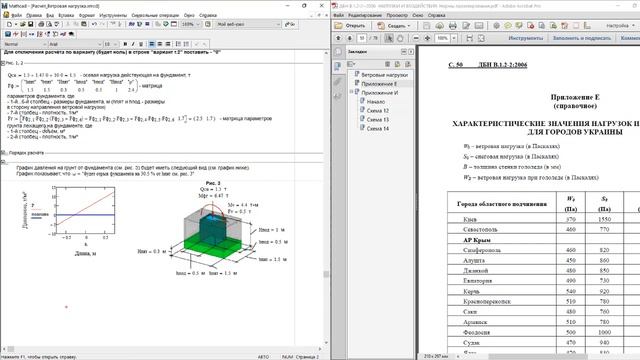Screen dimensions: 640x360
Task: Toggle bold formatting in Mathcad
Action: pyautogui.click(x=125, y=44)
